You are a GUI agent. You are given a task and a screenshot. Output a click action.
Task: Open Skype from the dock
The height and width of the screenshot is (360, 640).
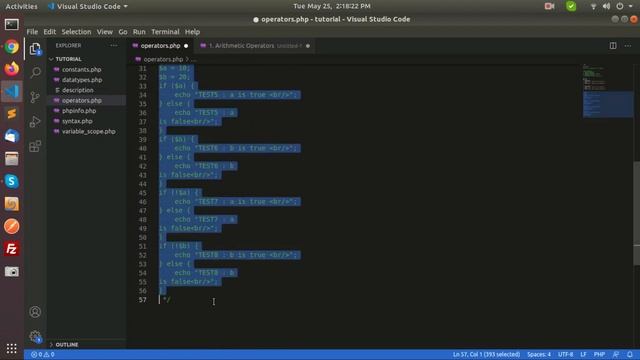(11, 181)
